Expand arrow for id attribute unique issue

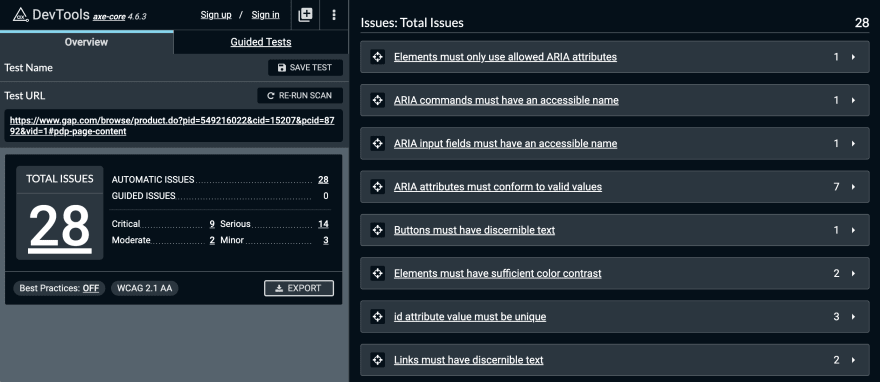853,316
